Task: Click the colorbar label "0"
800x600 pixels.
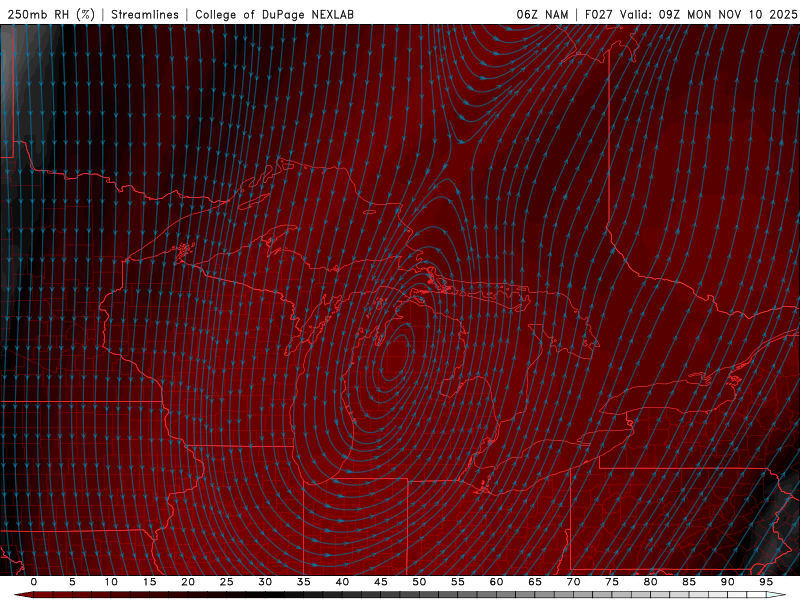Action: pos(34,582)
